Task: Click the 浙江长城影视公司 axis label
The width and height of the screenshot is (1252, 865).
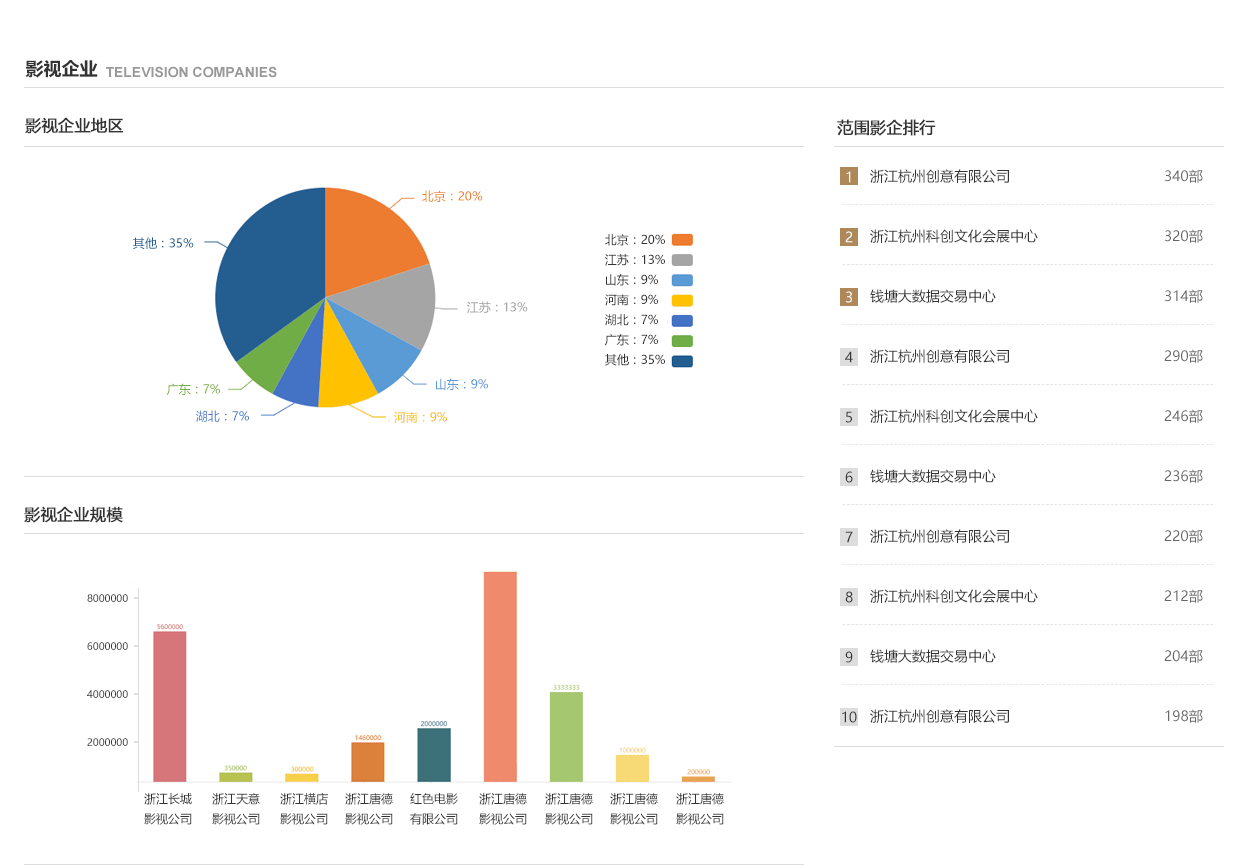Action: 168,809
